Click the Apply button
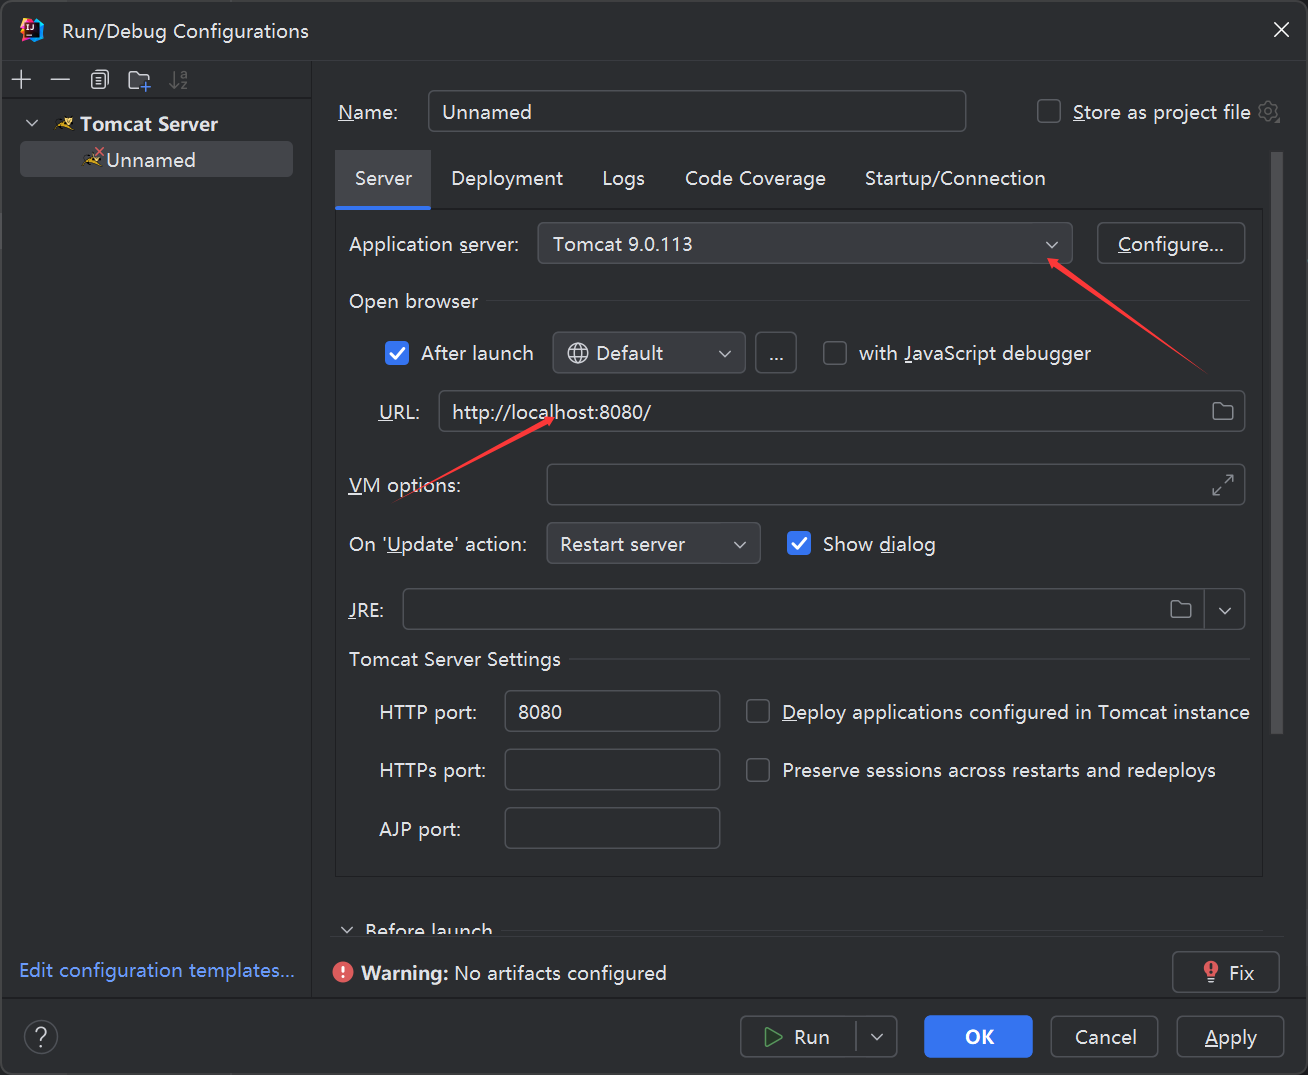The image size is (1308, 1075). (1230, 1037)
